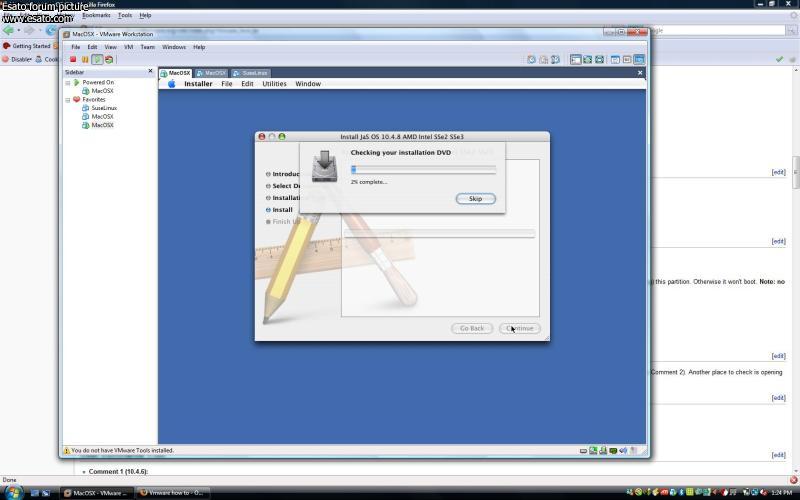Close the active VM tab
800x500 pixels.
click(x=640, y=73)
